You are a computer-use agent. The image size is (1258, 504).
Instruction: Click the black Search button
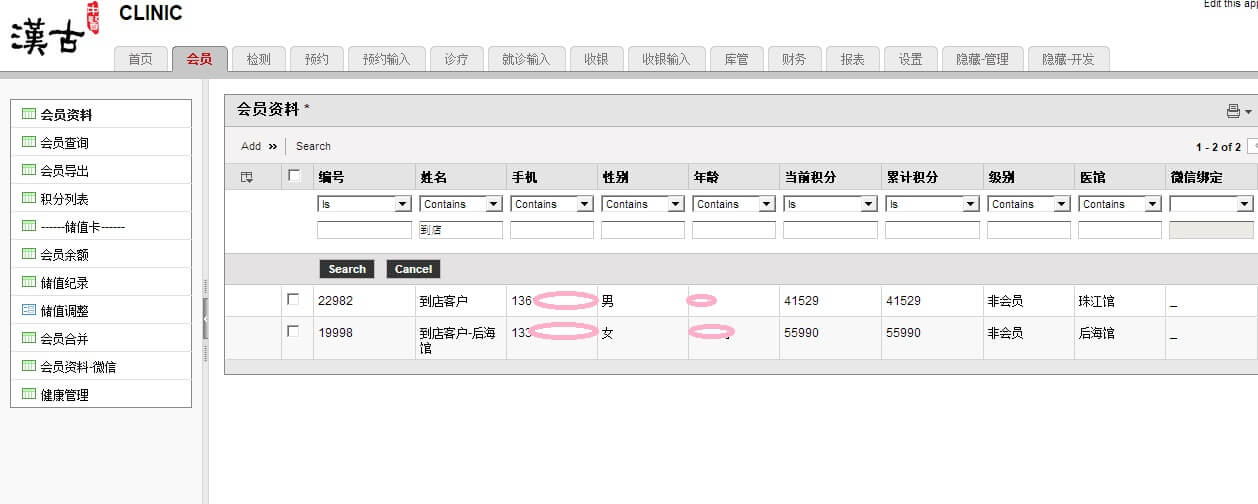click(347, 269)
